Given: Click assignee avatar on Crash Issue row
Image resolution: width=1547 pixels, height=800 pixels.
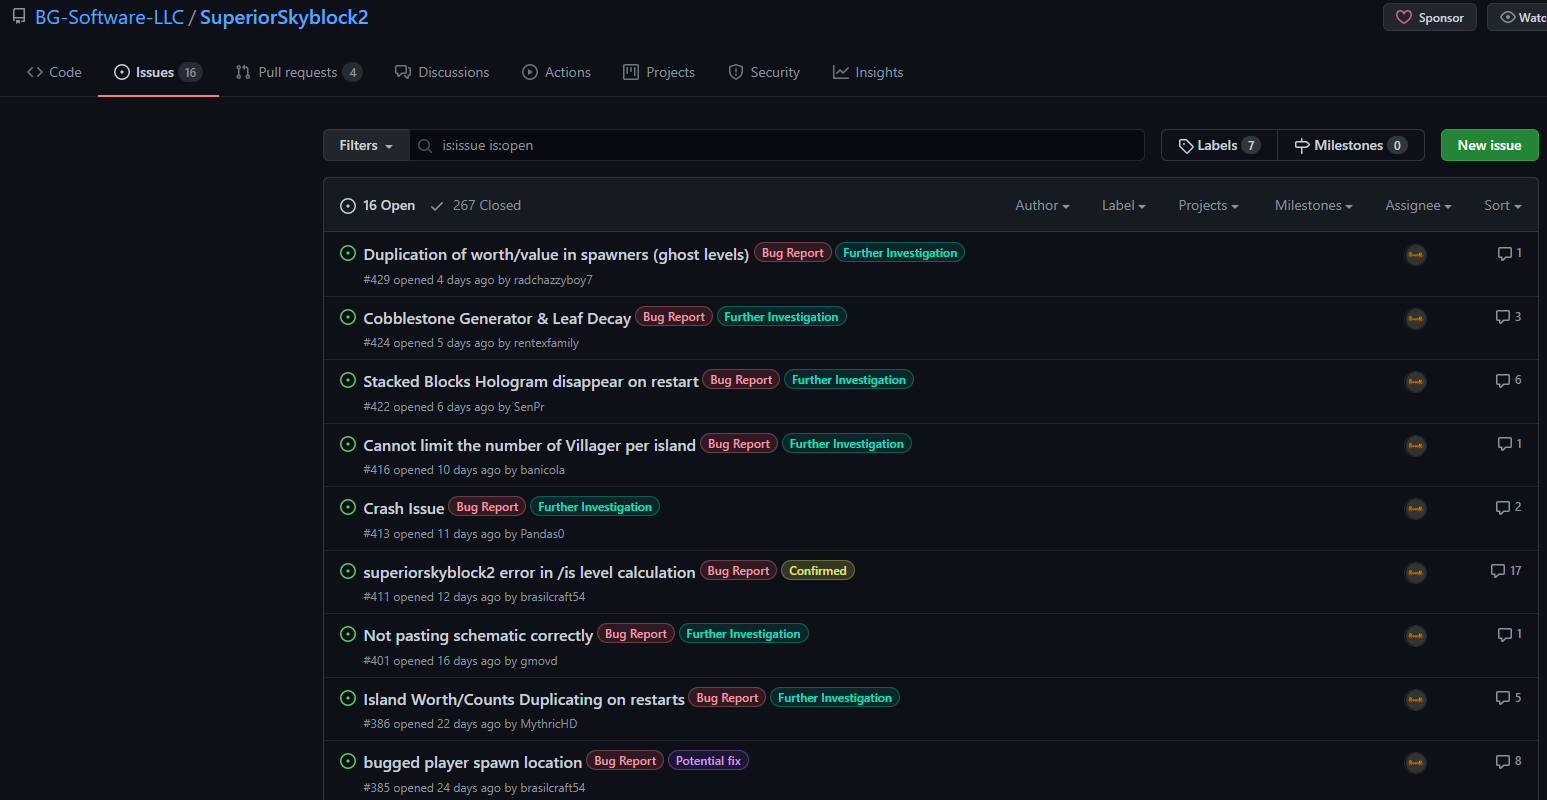Looking at the screenshot, I should (1415, 509).
